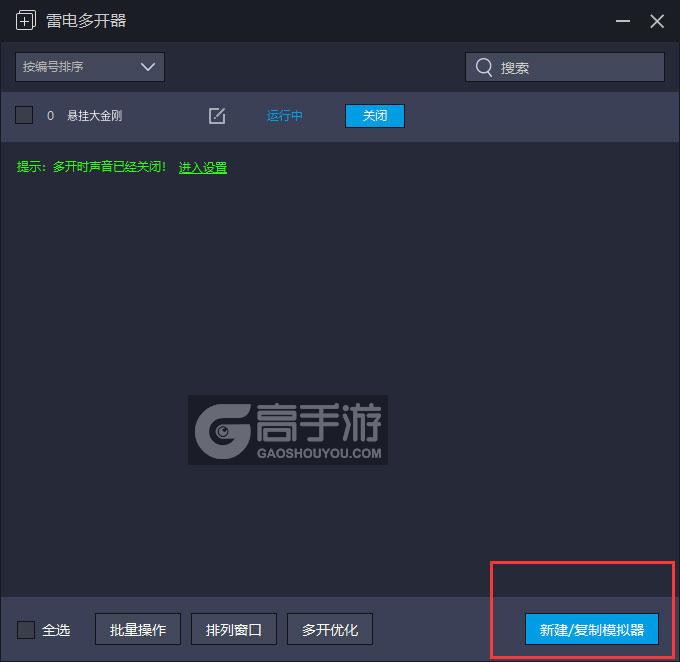This screenshot has width=680, height=662.
Task: Click the 运行中 status text
Action: [284, 116]
